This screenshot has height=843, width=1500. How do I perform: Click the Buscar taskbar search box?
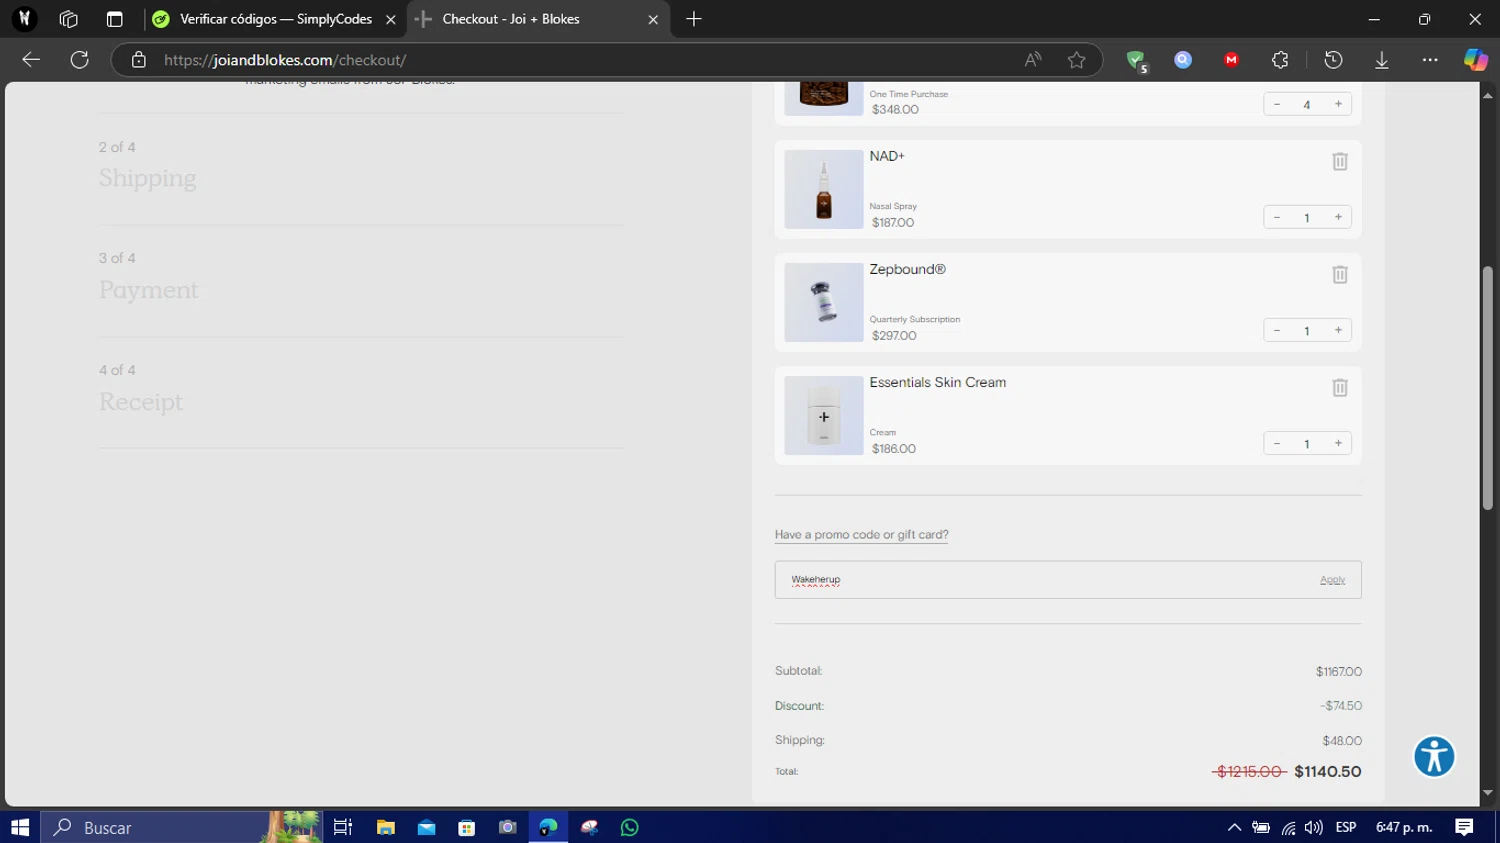pyautogui.click(x=181, y=827)
